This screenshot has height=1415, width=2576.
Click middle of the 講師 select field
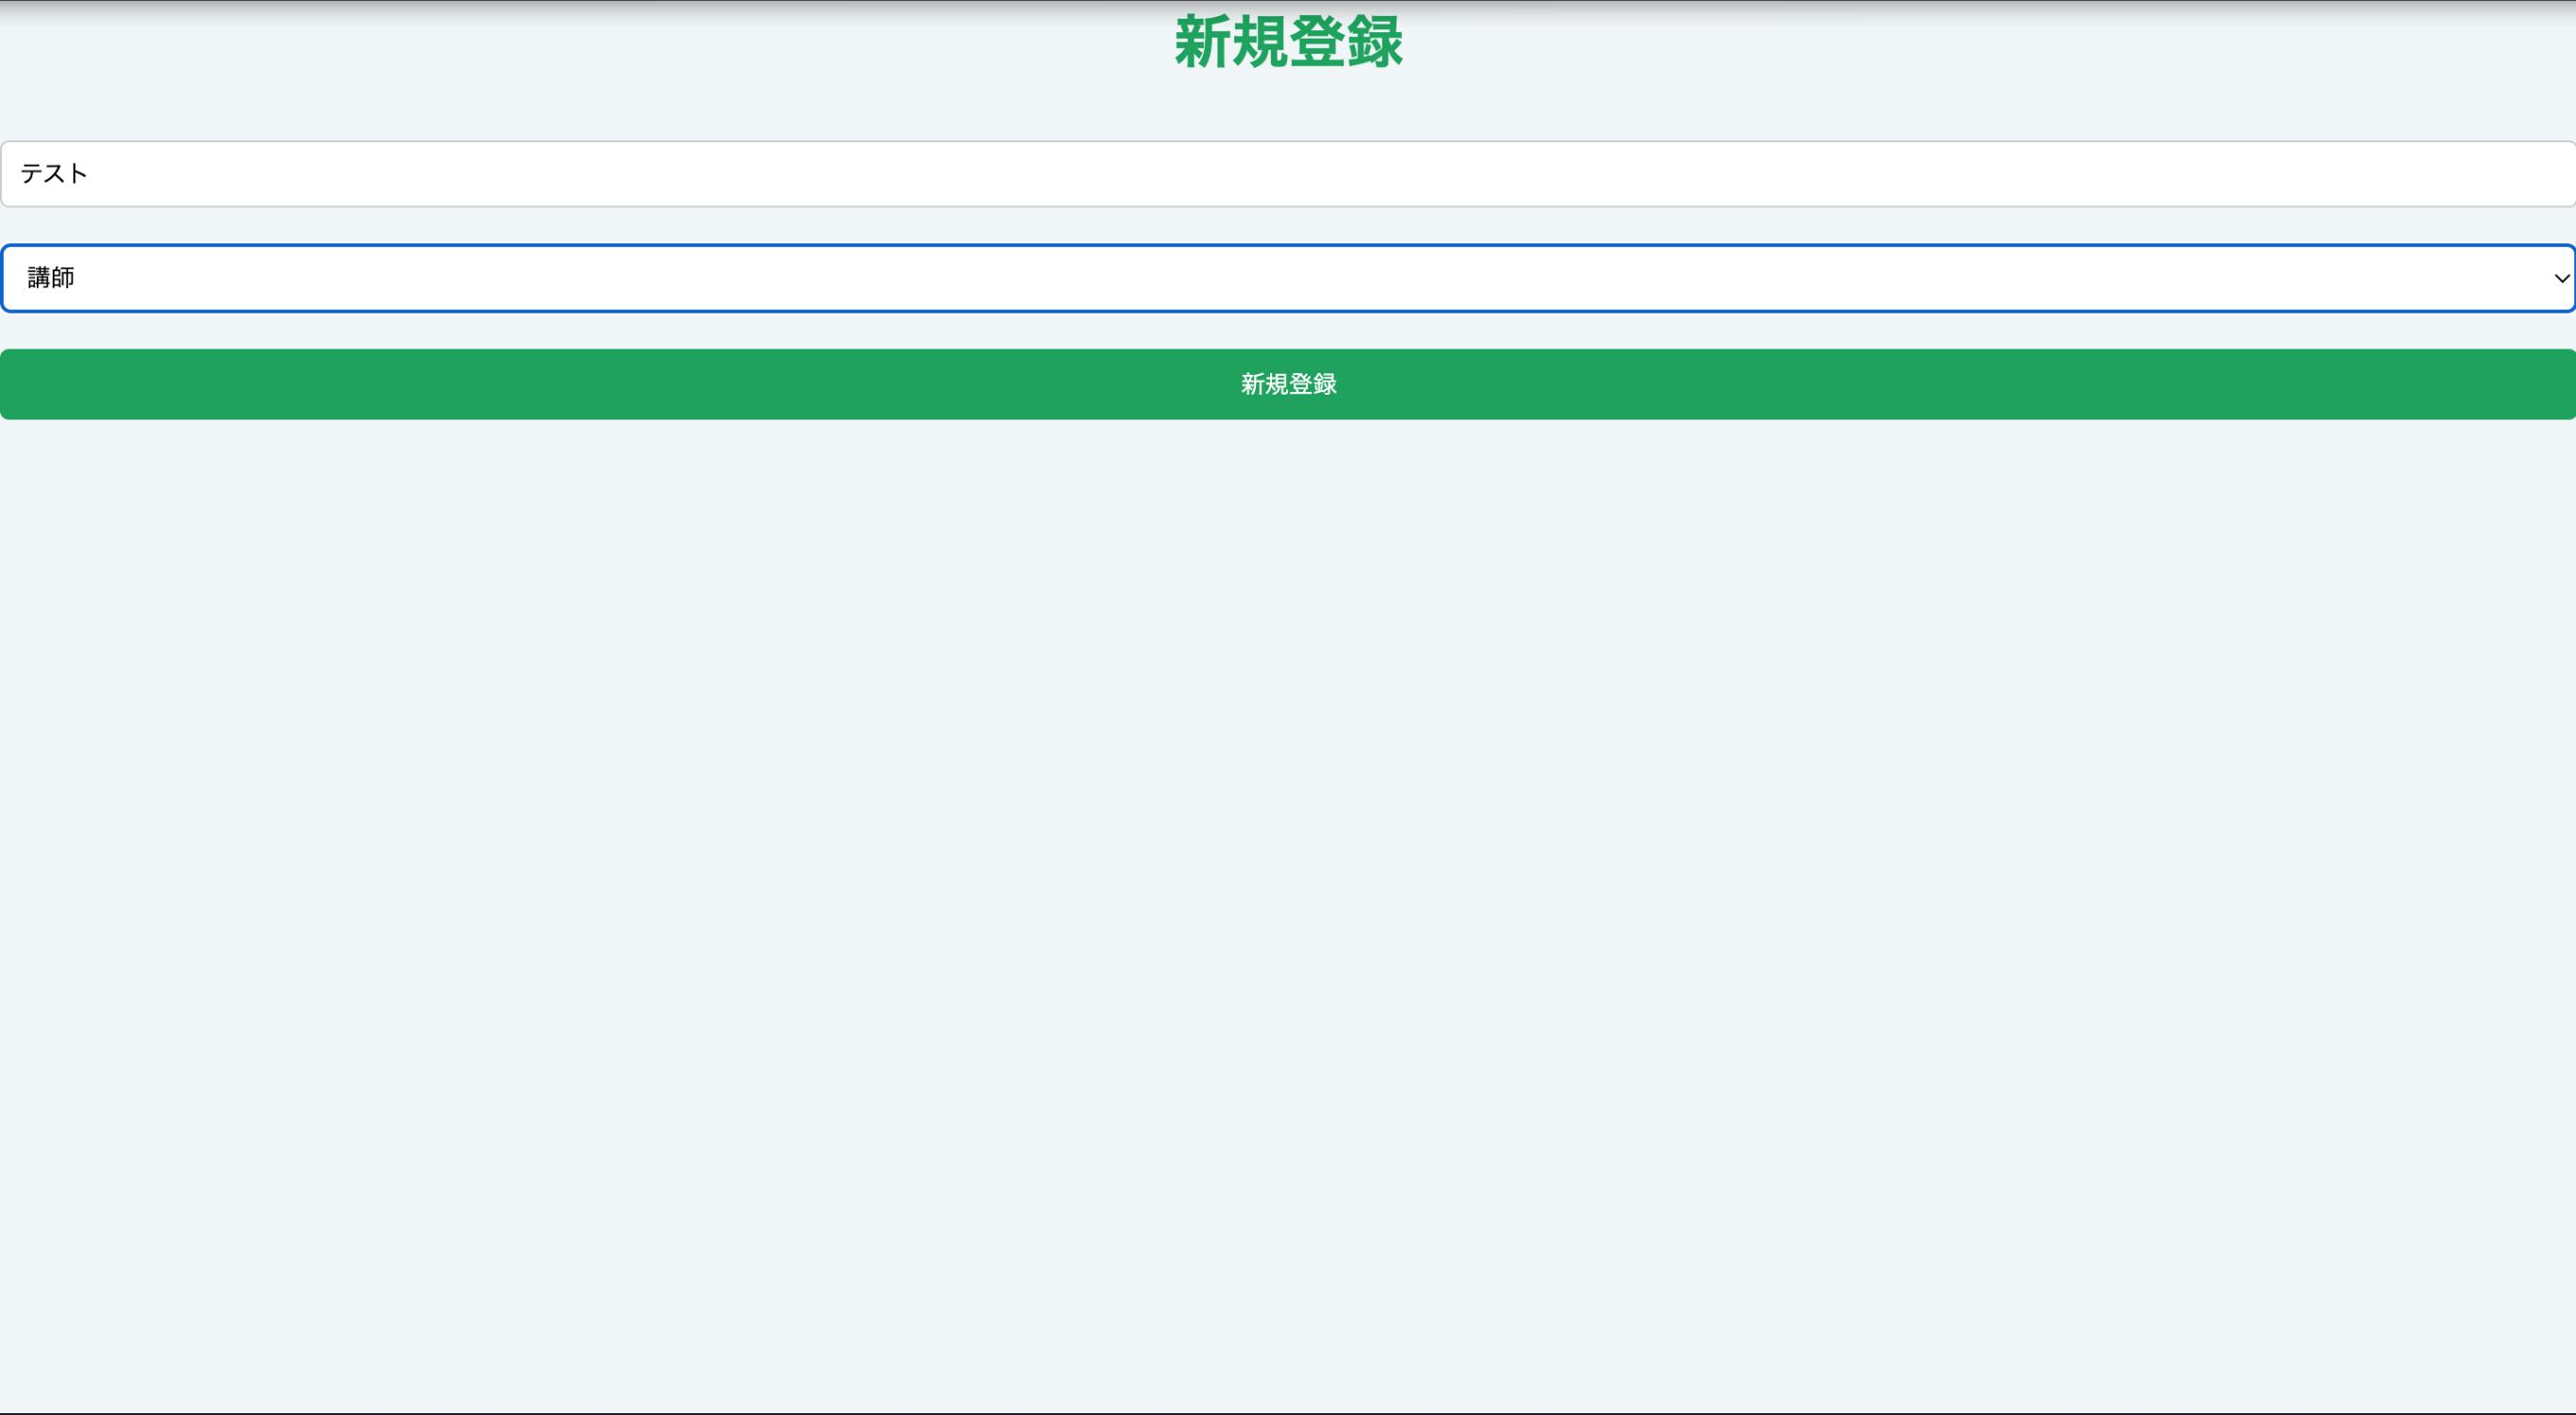(x=1288, y=278)
